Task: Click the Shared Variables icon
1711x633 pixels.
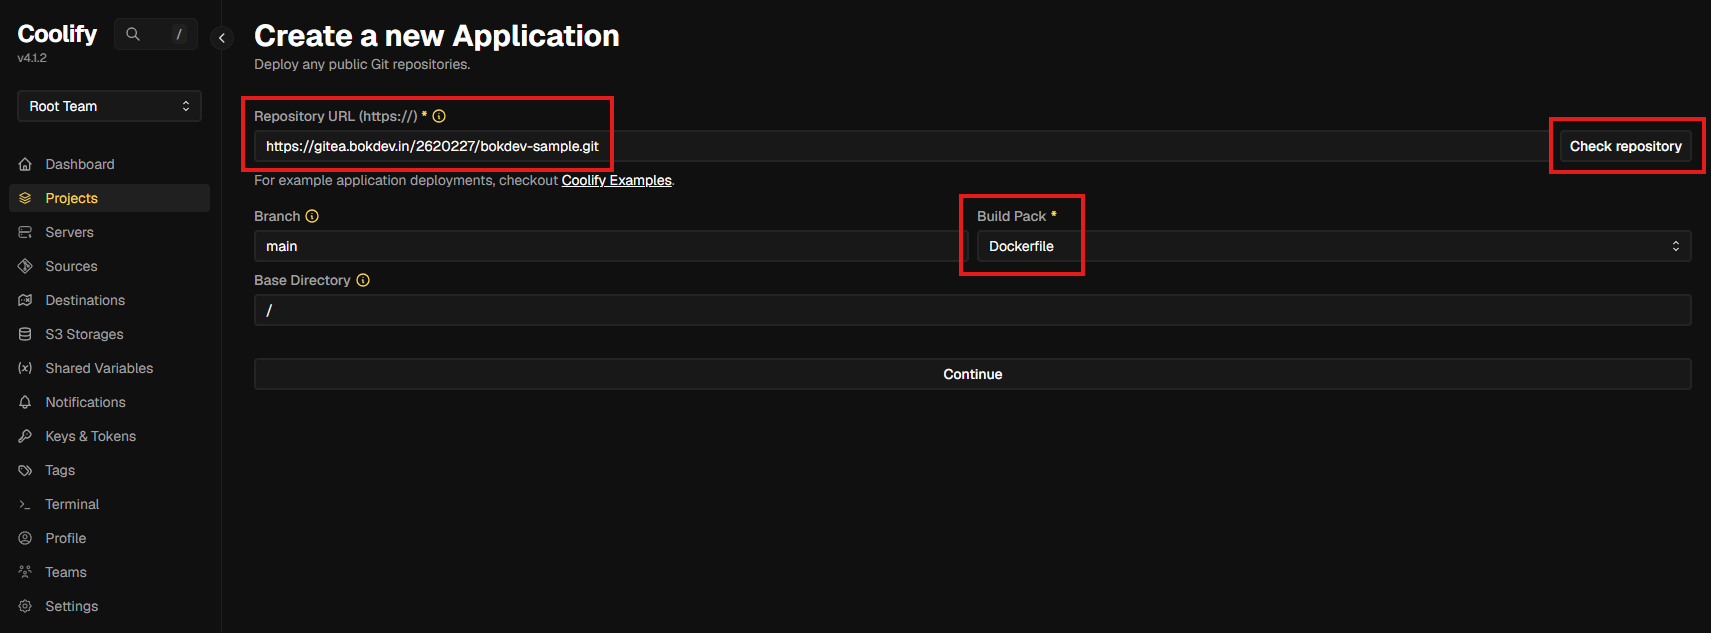Action: [25, 368]
